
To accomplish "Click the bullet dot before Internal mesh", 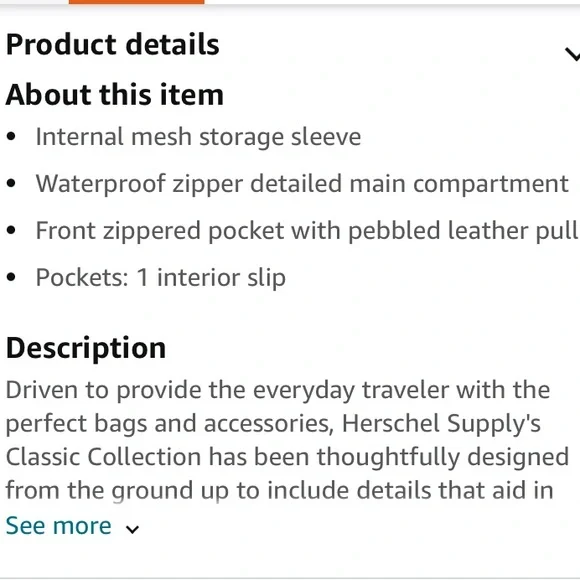I will pyautogui.click(x=11, y=136).
